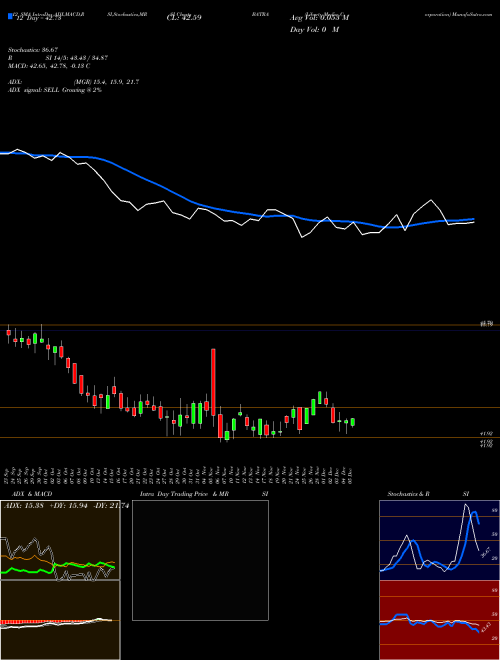Click the empty intraday trading chart panel
This screenshot has width=500, height=660.
200,560
